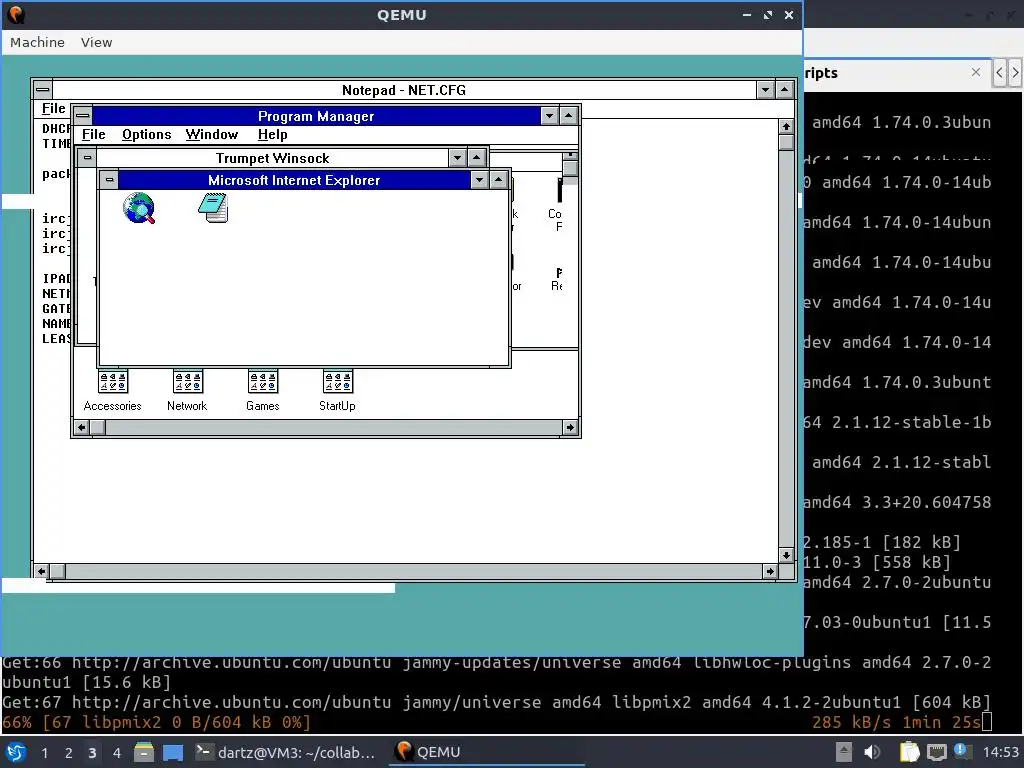1024x768 pixels.
Task: Open the volume control tray icon
Action: click(x=872, y=752)
